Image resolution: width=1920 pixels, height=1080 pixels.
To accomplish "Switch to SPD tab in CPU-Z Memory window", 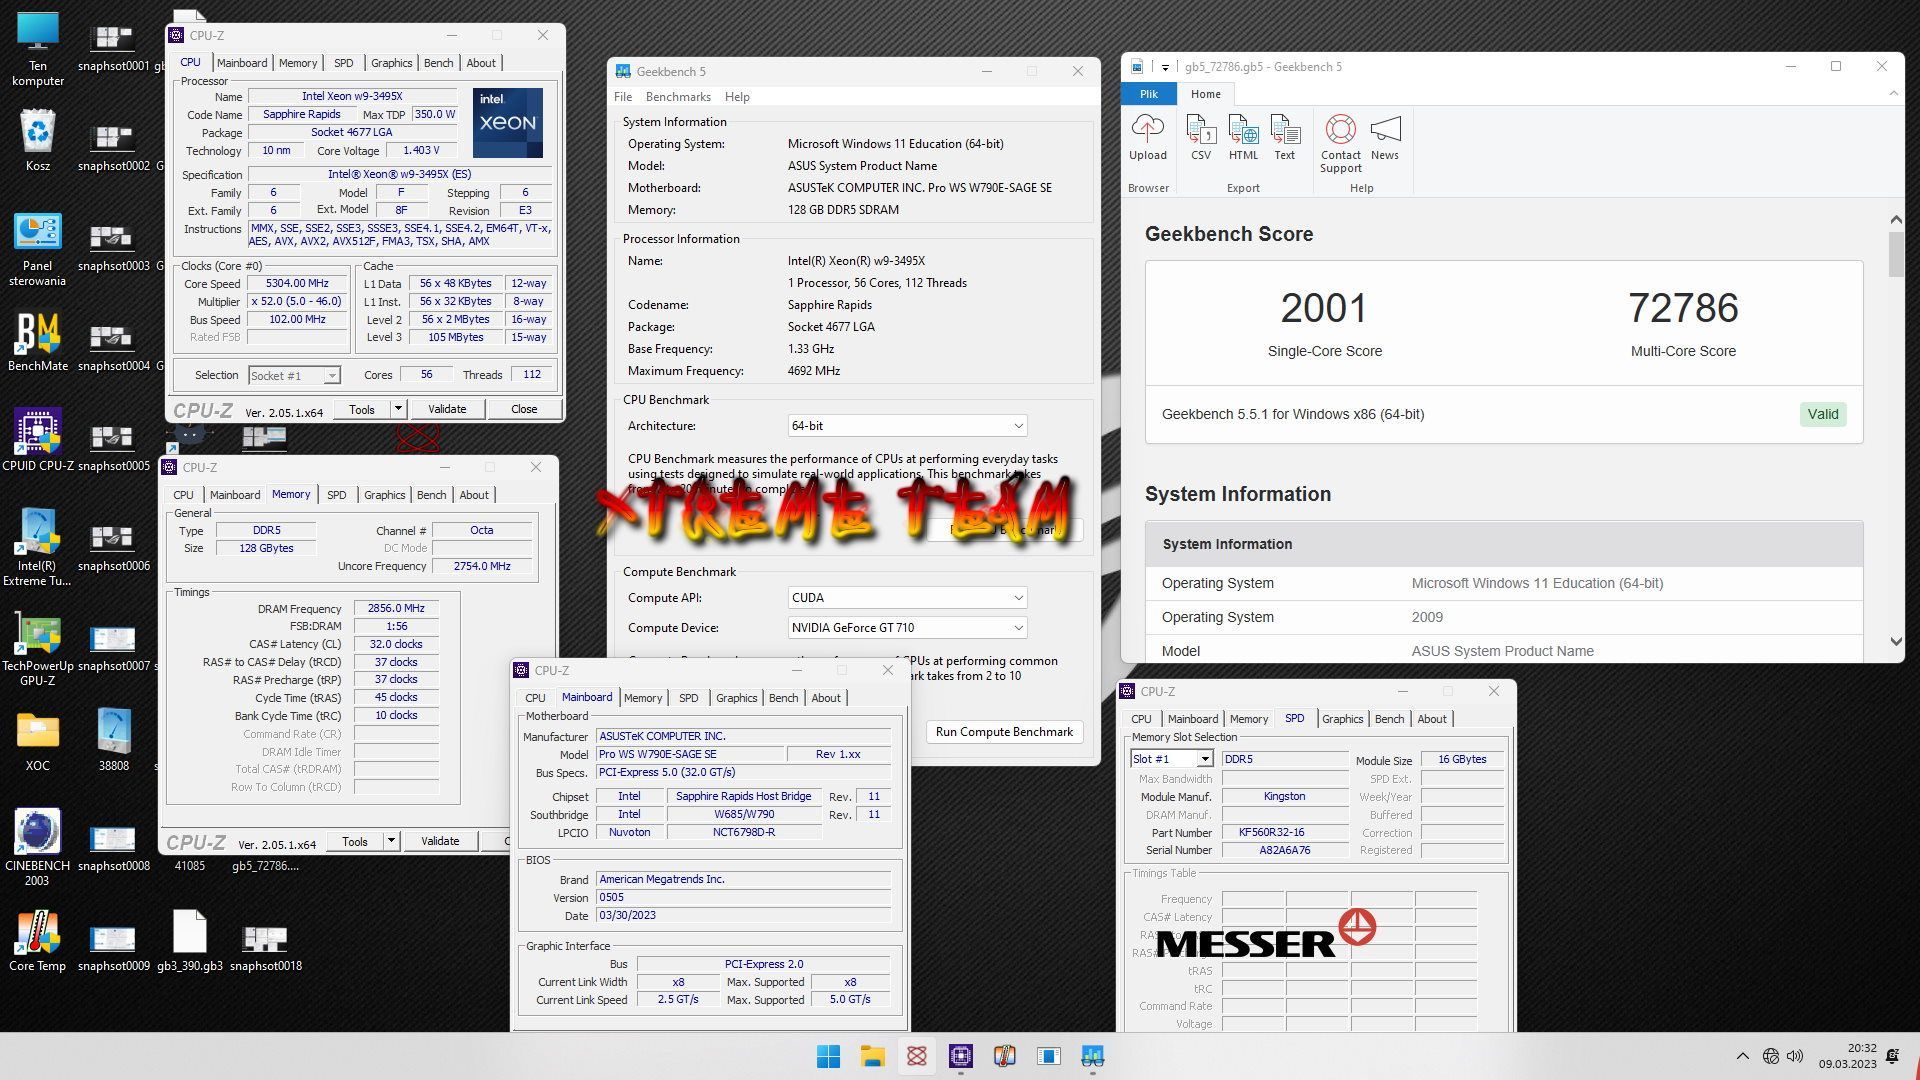I will click(336, 495).
